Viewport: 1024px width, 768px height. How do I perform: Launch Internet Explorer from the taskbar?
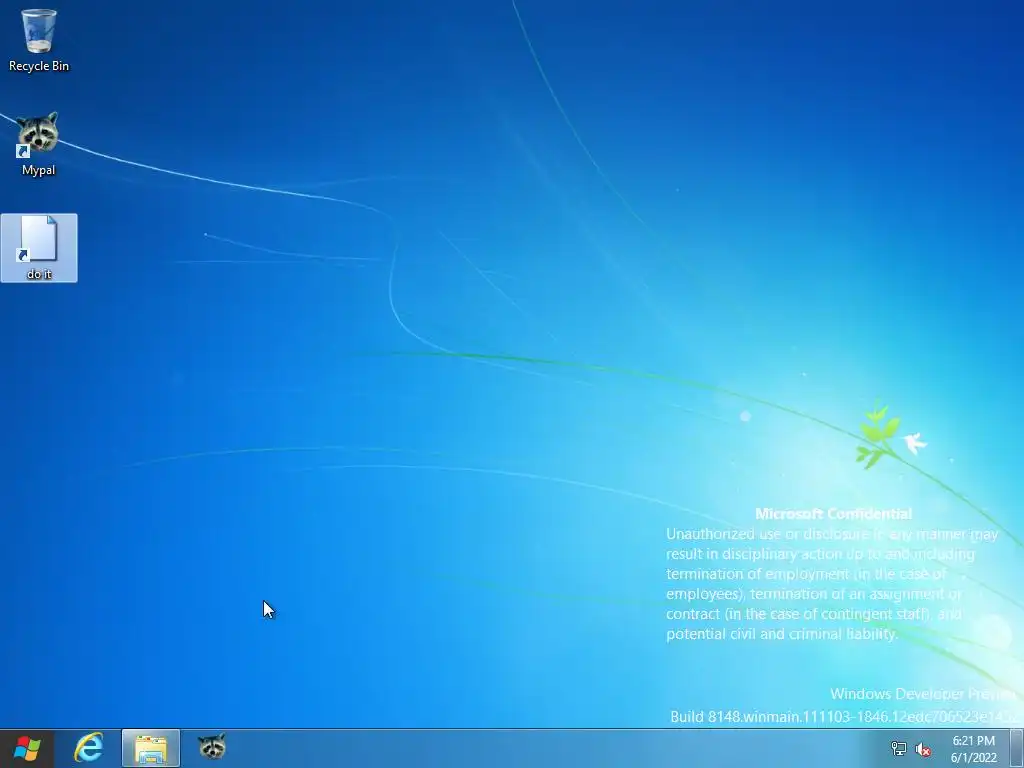[x=88, y=748]
